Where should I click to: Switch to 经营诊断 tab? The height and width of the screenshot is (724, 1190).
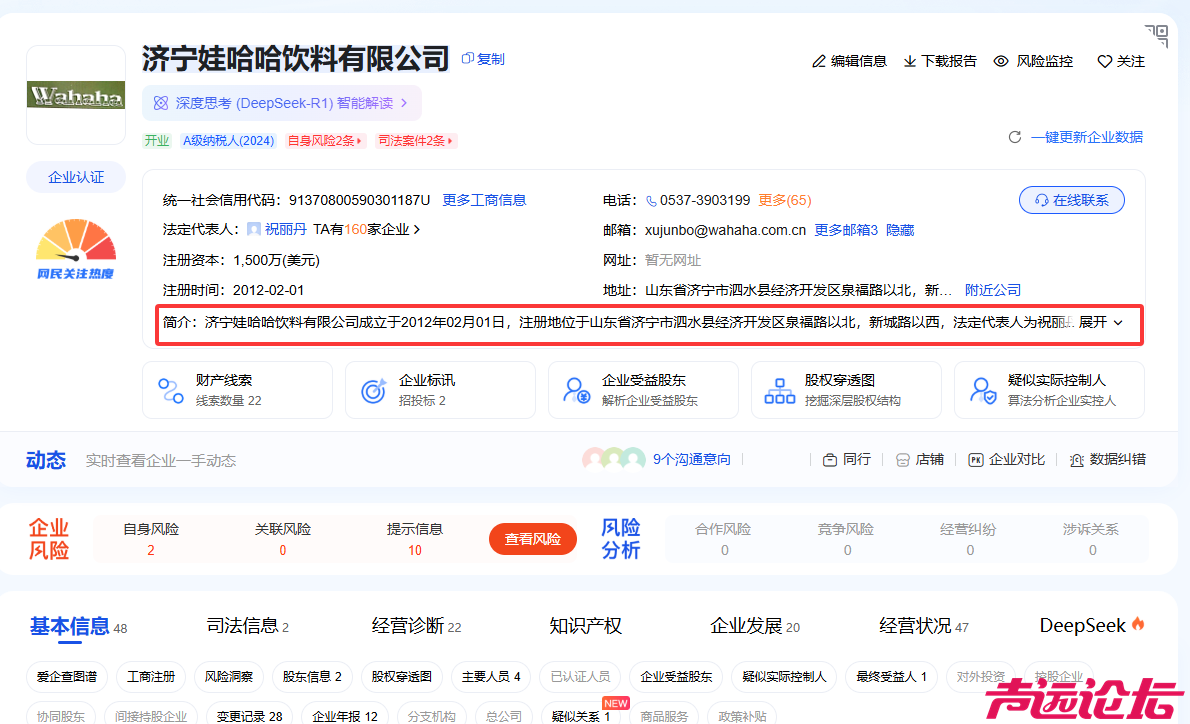pyautogui.click(x=416, y=626)
